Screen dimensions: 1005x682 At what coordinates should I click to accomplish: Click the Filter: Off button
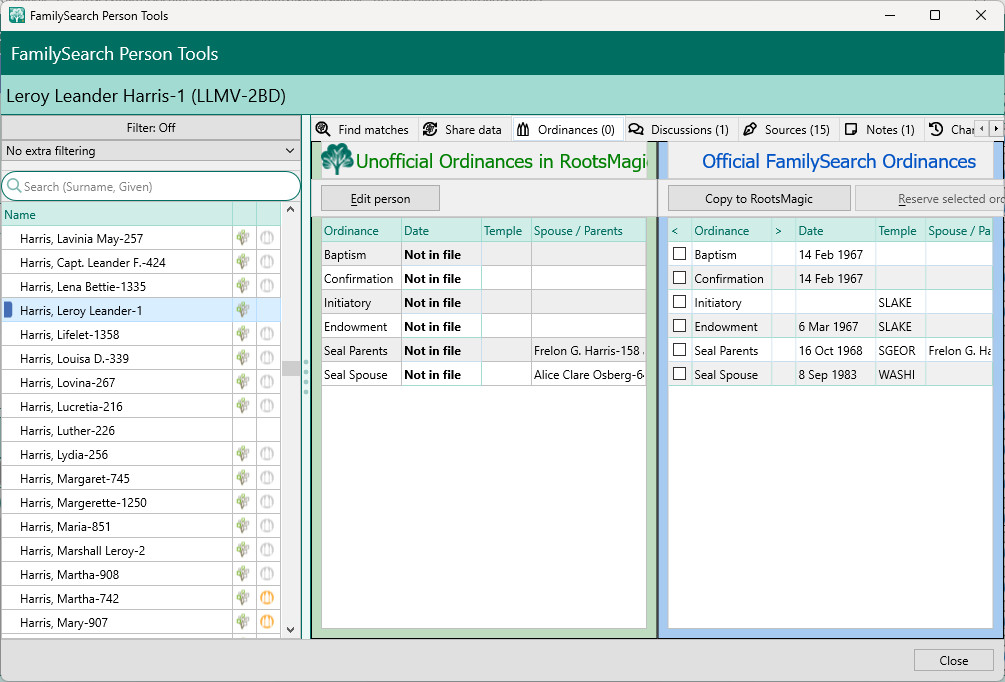(151, 128)
